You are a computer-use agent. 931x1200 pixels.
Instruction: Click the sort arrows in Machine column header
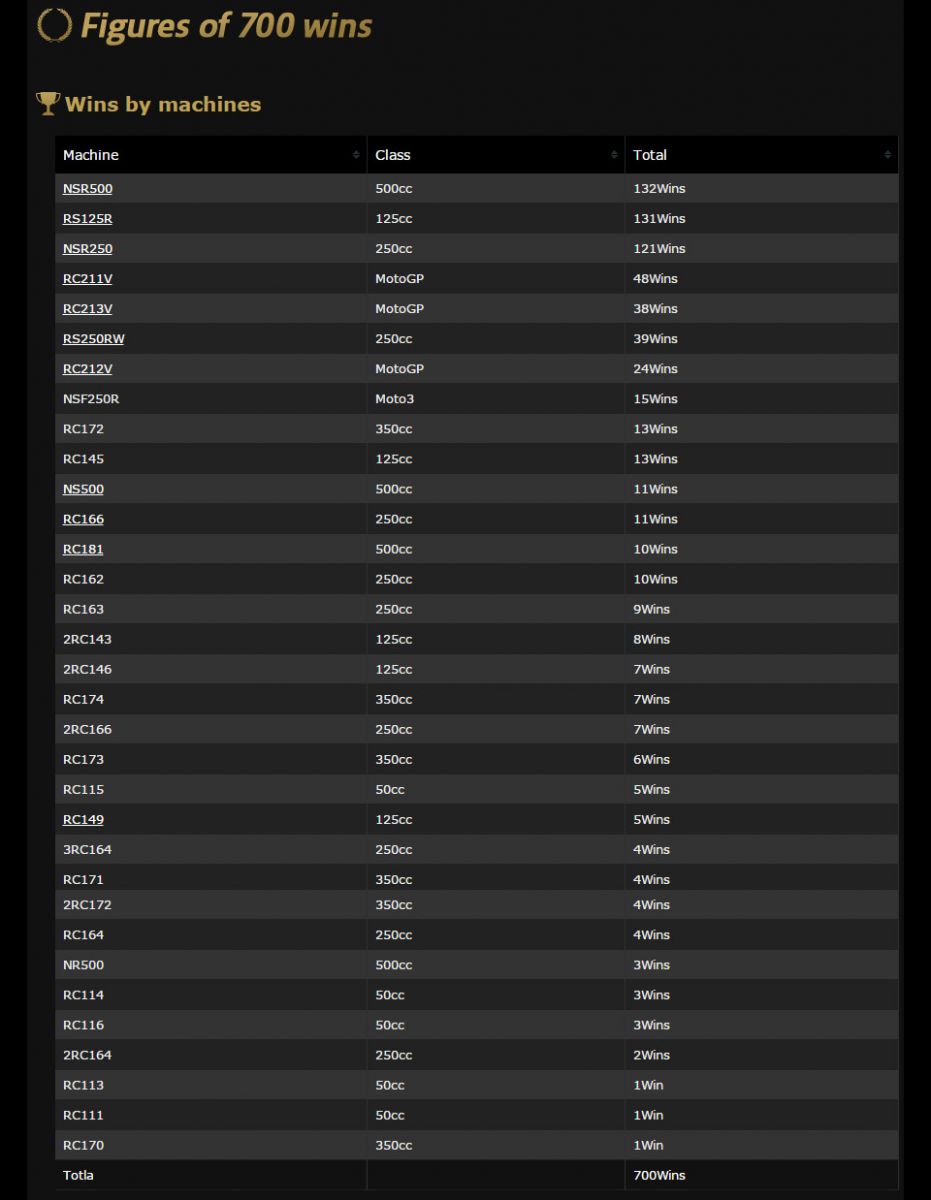click(x=356, y=155)
